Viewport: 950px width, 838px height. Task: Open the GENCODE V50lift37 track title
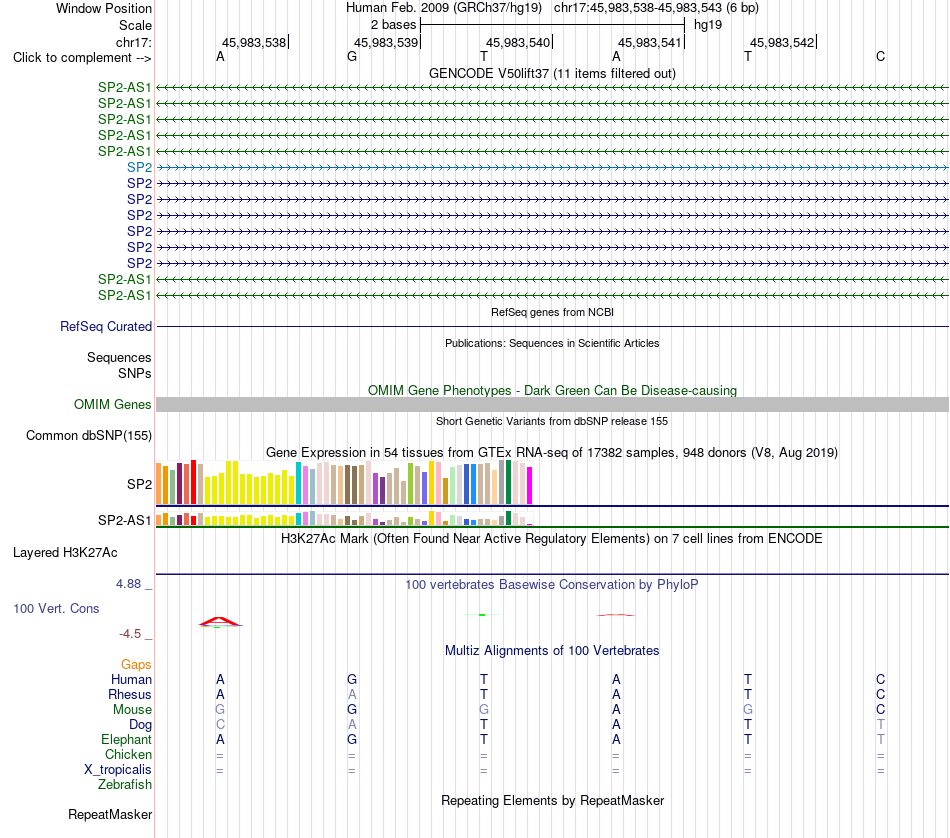point(552,73)
